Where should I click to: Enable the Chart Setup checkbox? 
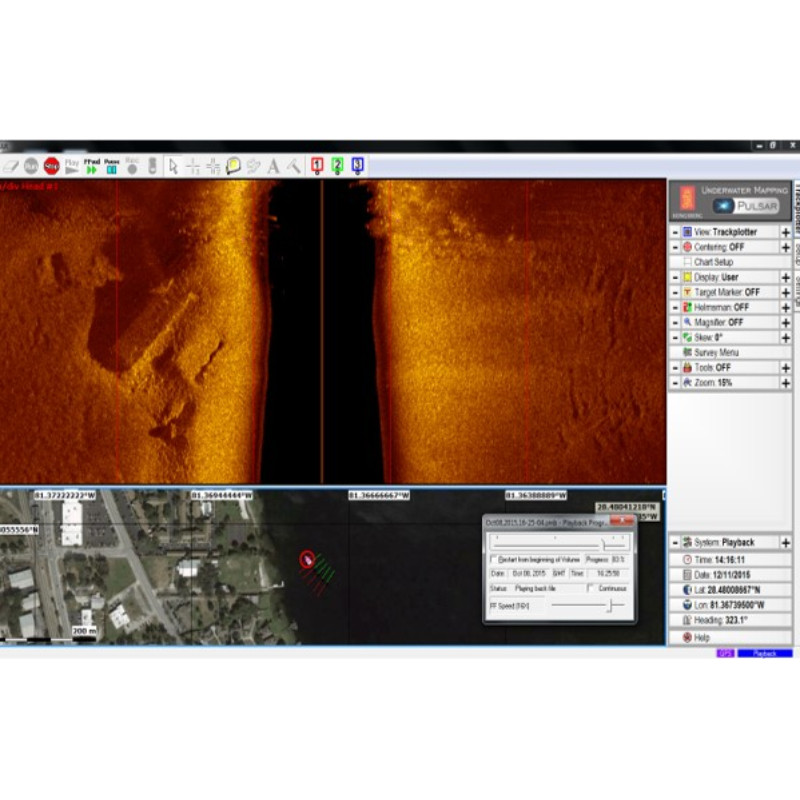click(x=689, y=260)
